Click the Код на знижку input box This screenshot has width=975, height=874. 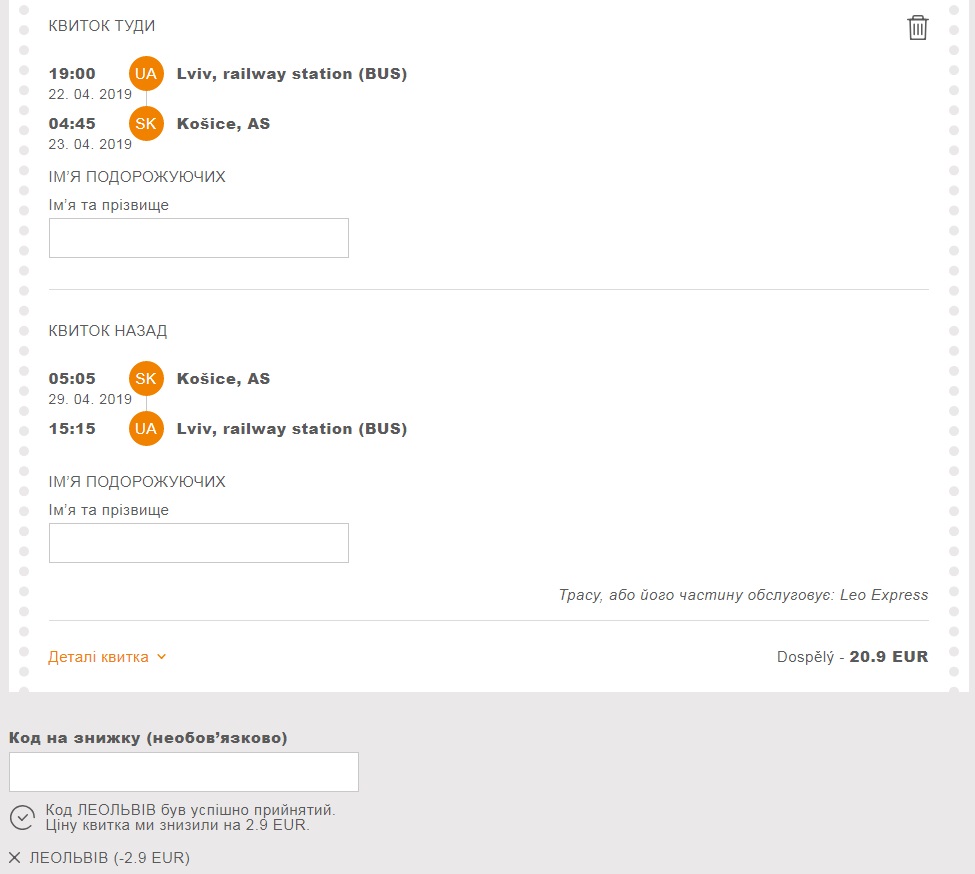tap(183, 772)
